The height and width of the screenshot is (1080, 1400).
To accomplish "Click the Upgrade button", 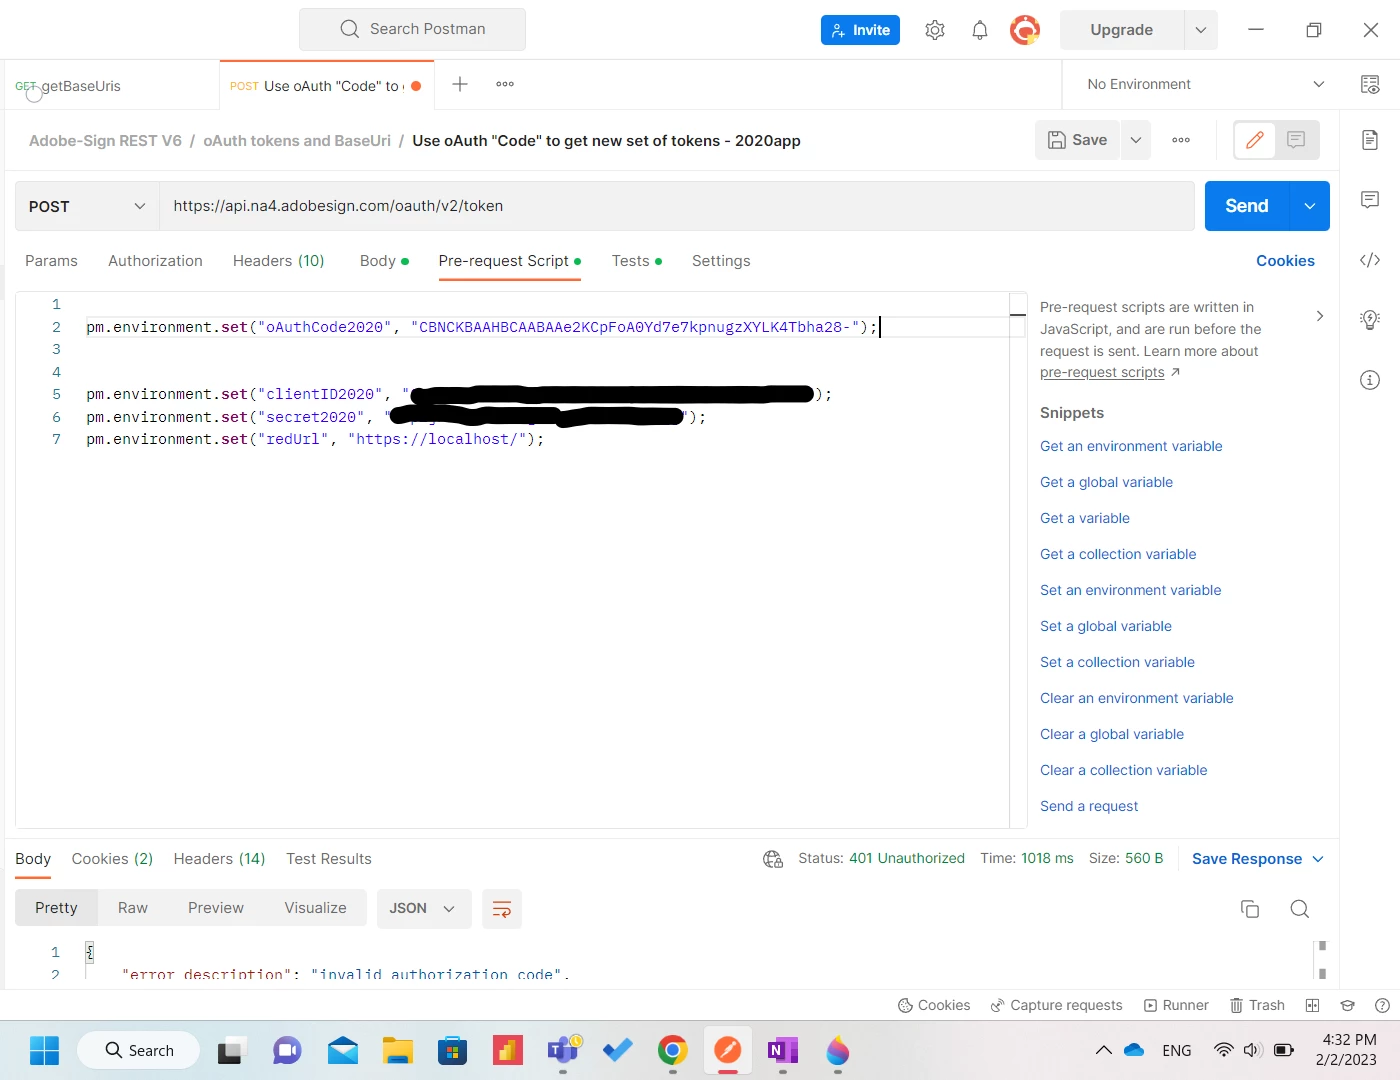I will coord(1122,30).
